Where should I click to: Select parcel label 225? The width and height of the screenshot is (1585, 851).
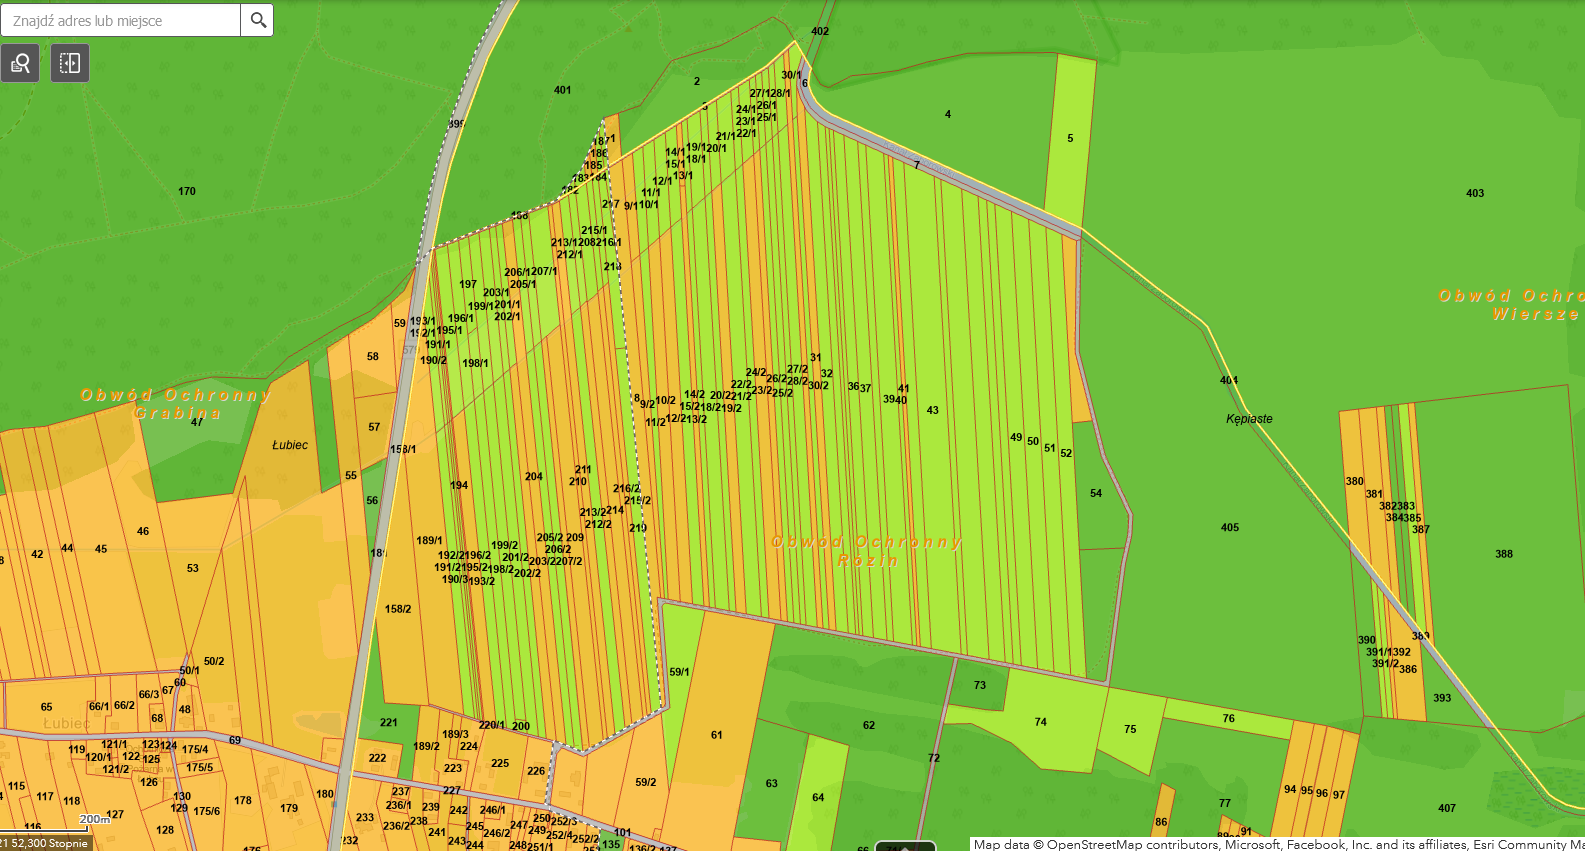coord(500,763)
